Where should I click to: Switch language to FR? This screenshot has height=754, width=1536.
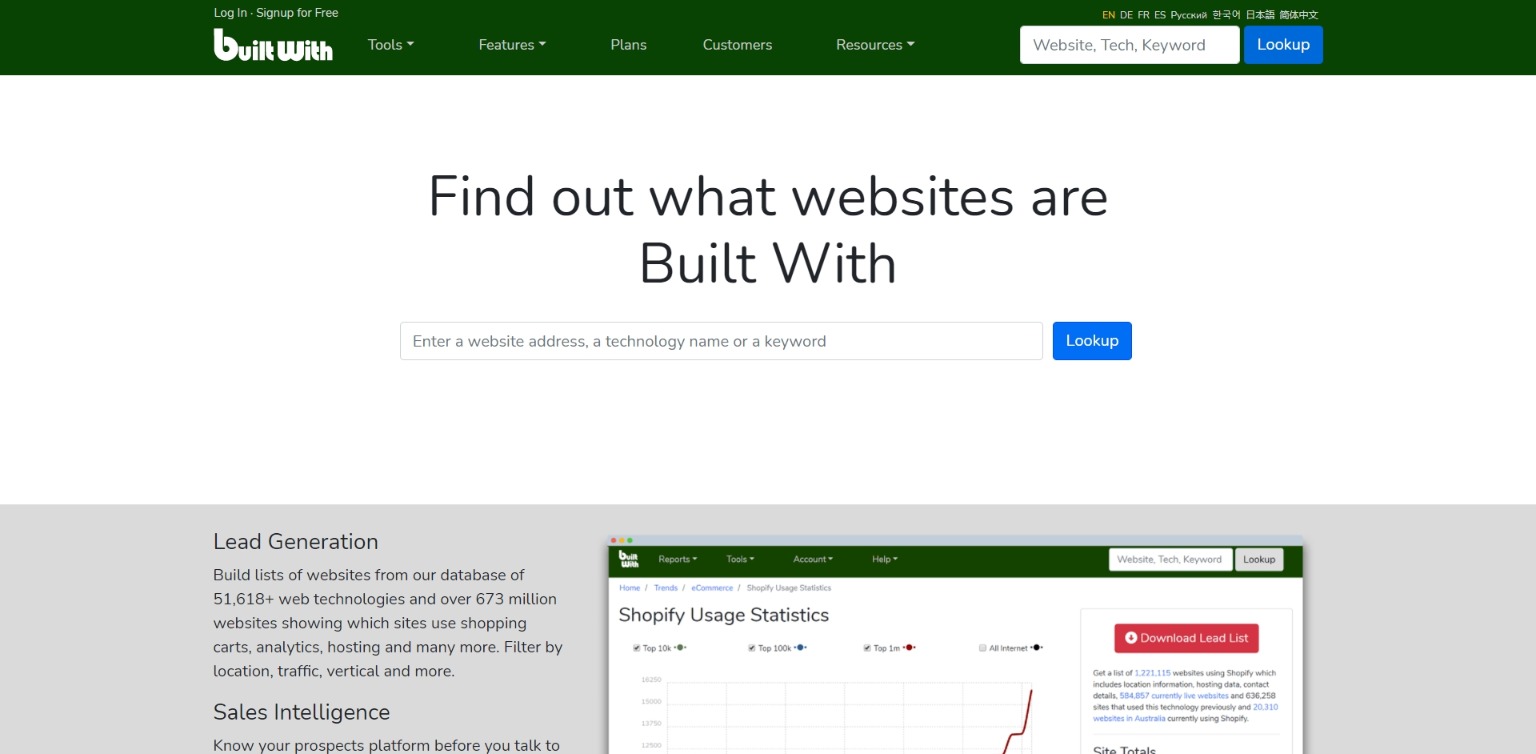click(1143, 15)
